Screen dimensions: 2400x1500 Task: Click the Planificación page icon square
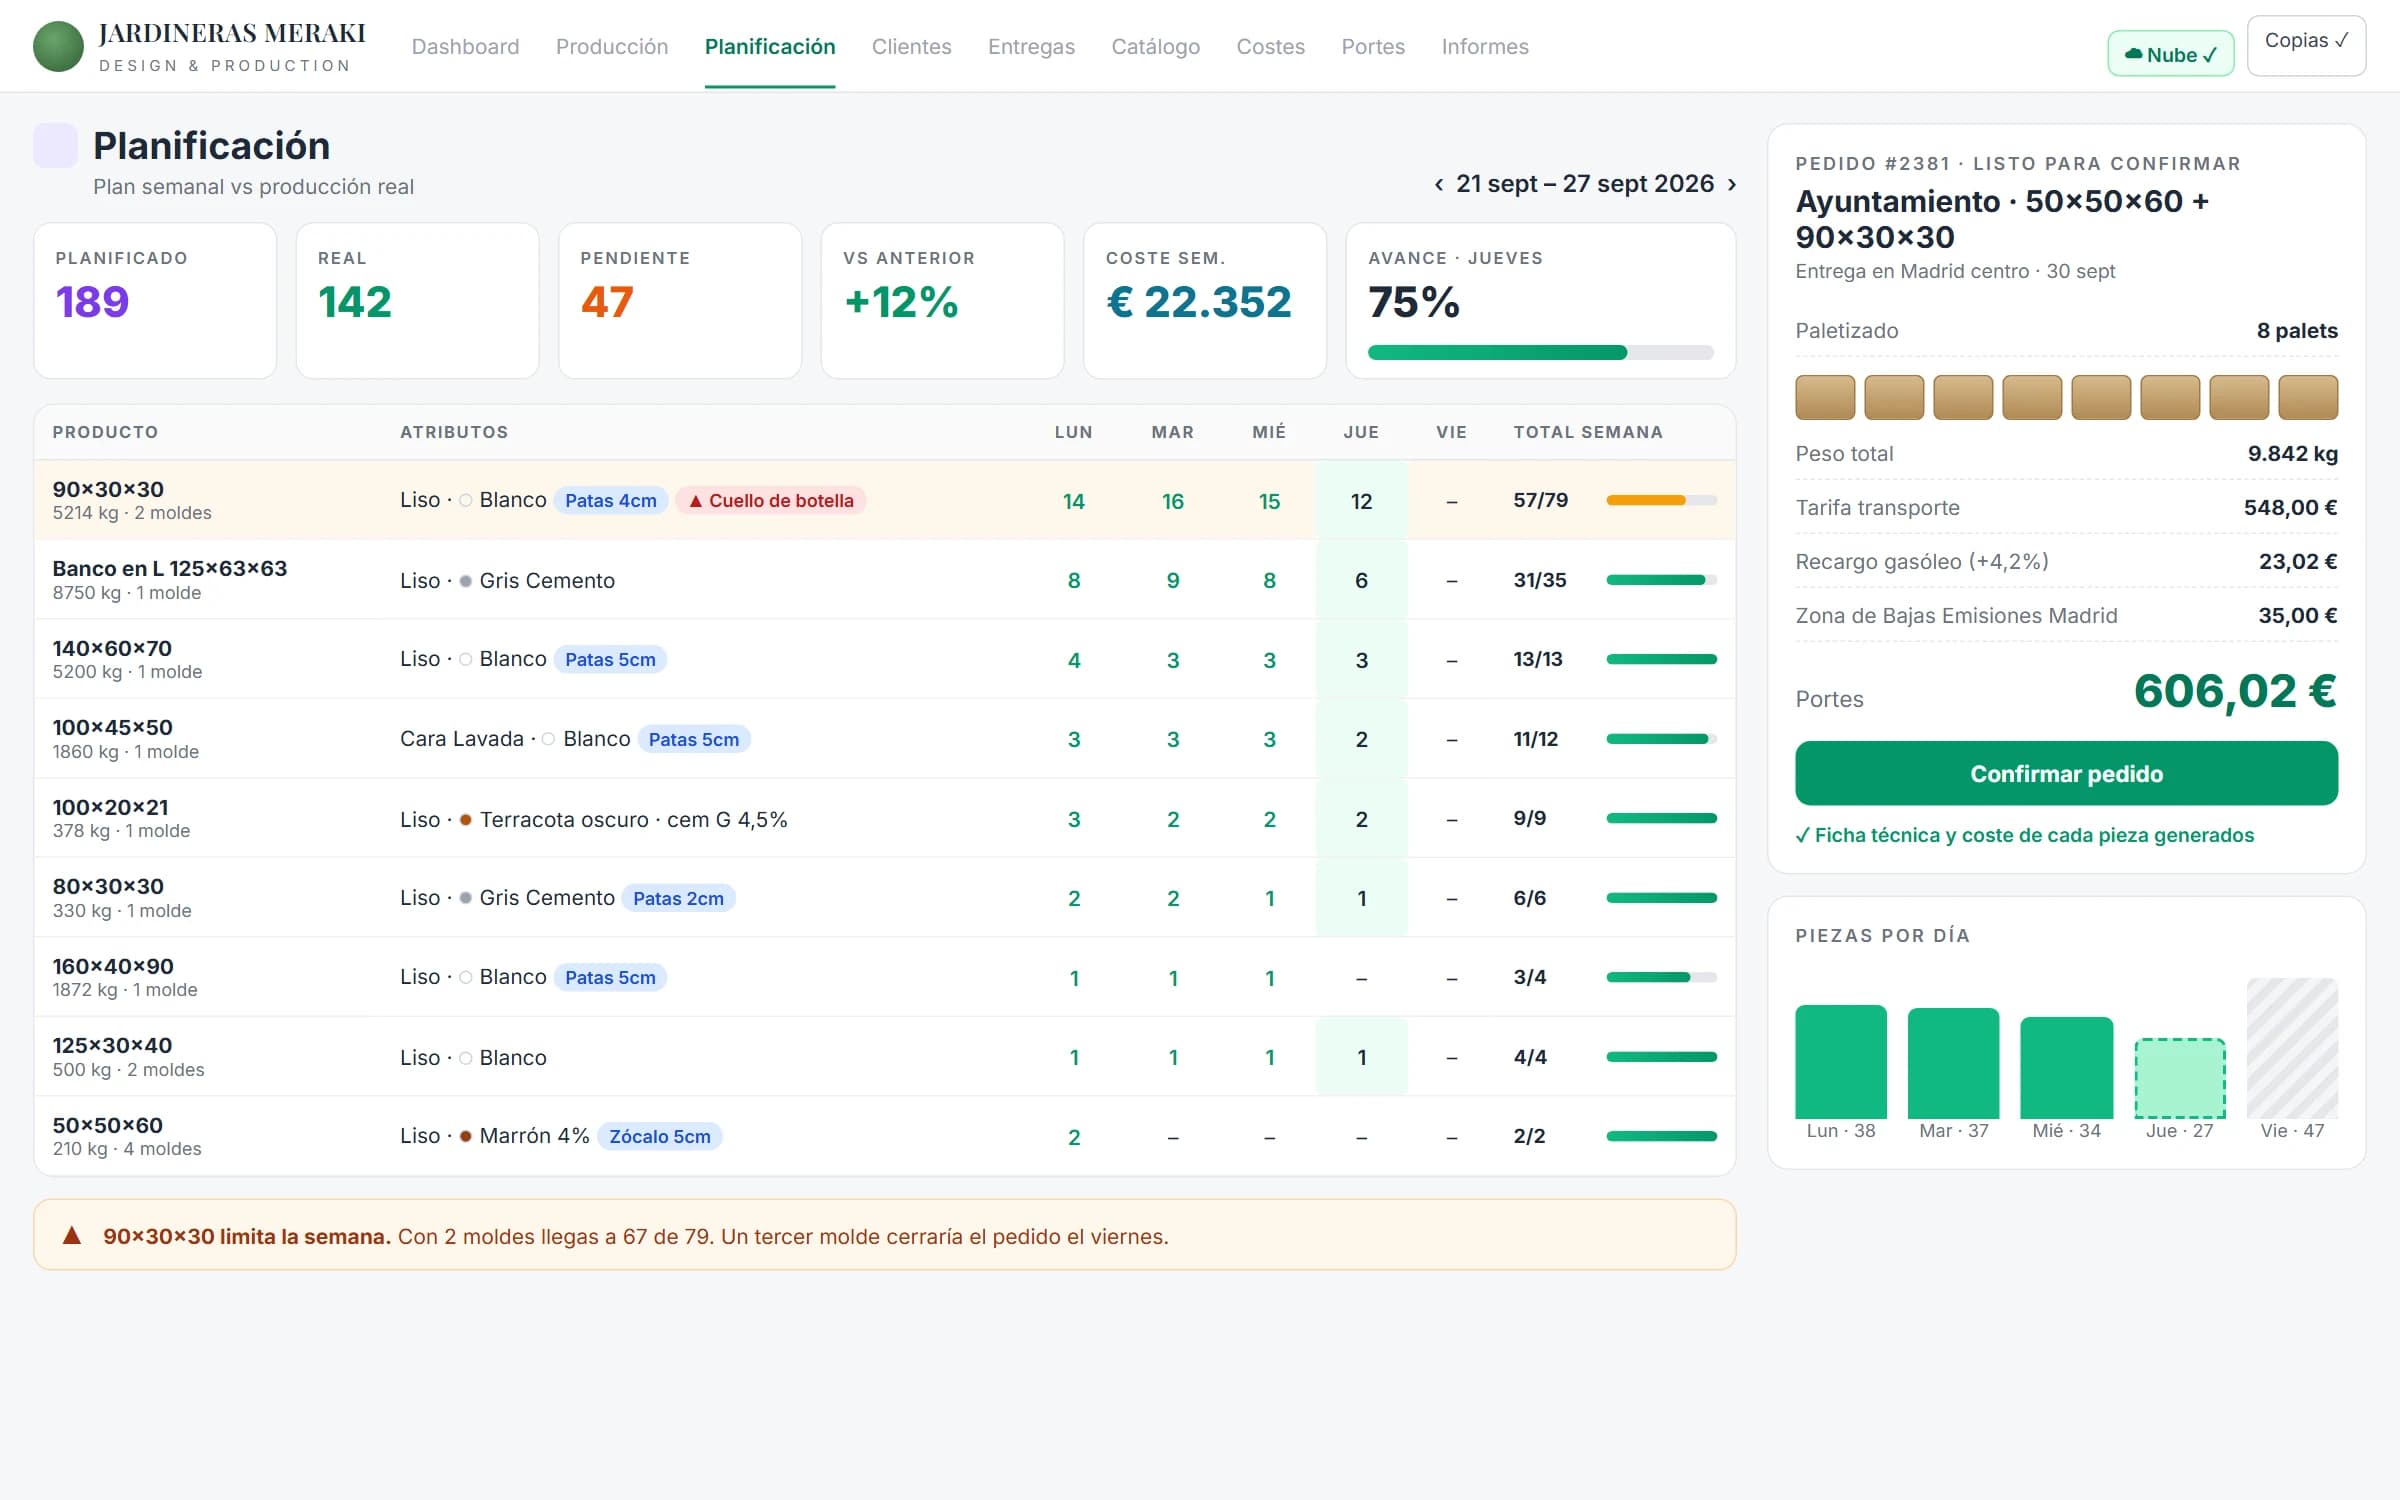tap(55, 146)
